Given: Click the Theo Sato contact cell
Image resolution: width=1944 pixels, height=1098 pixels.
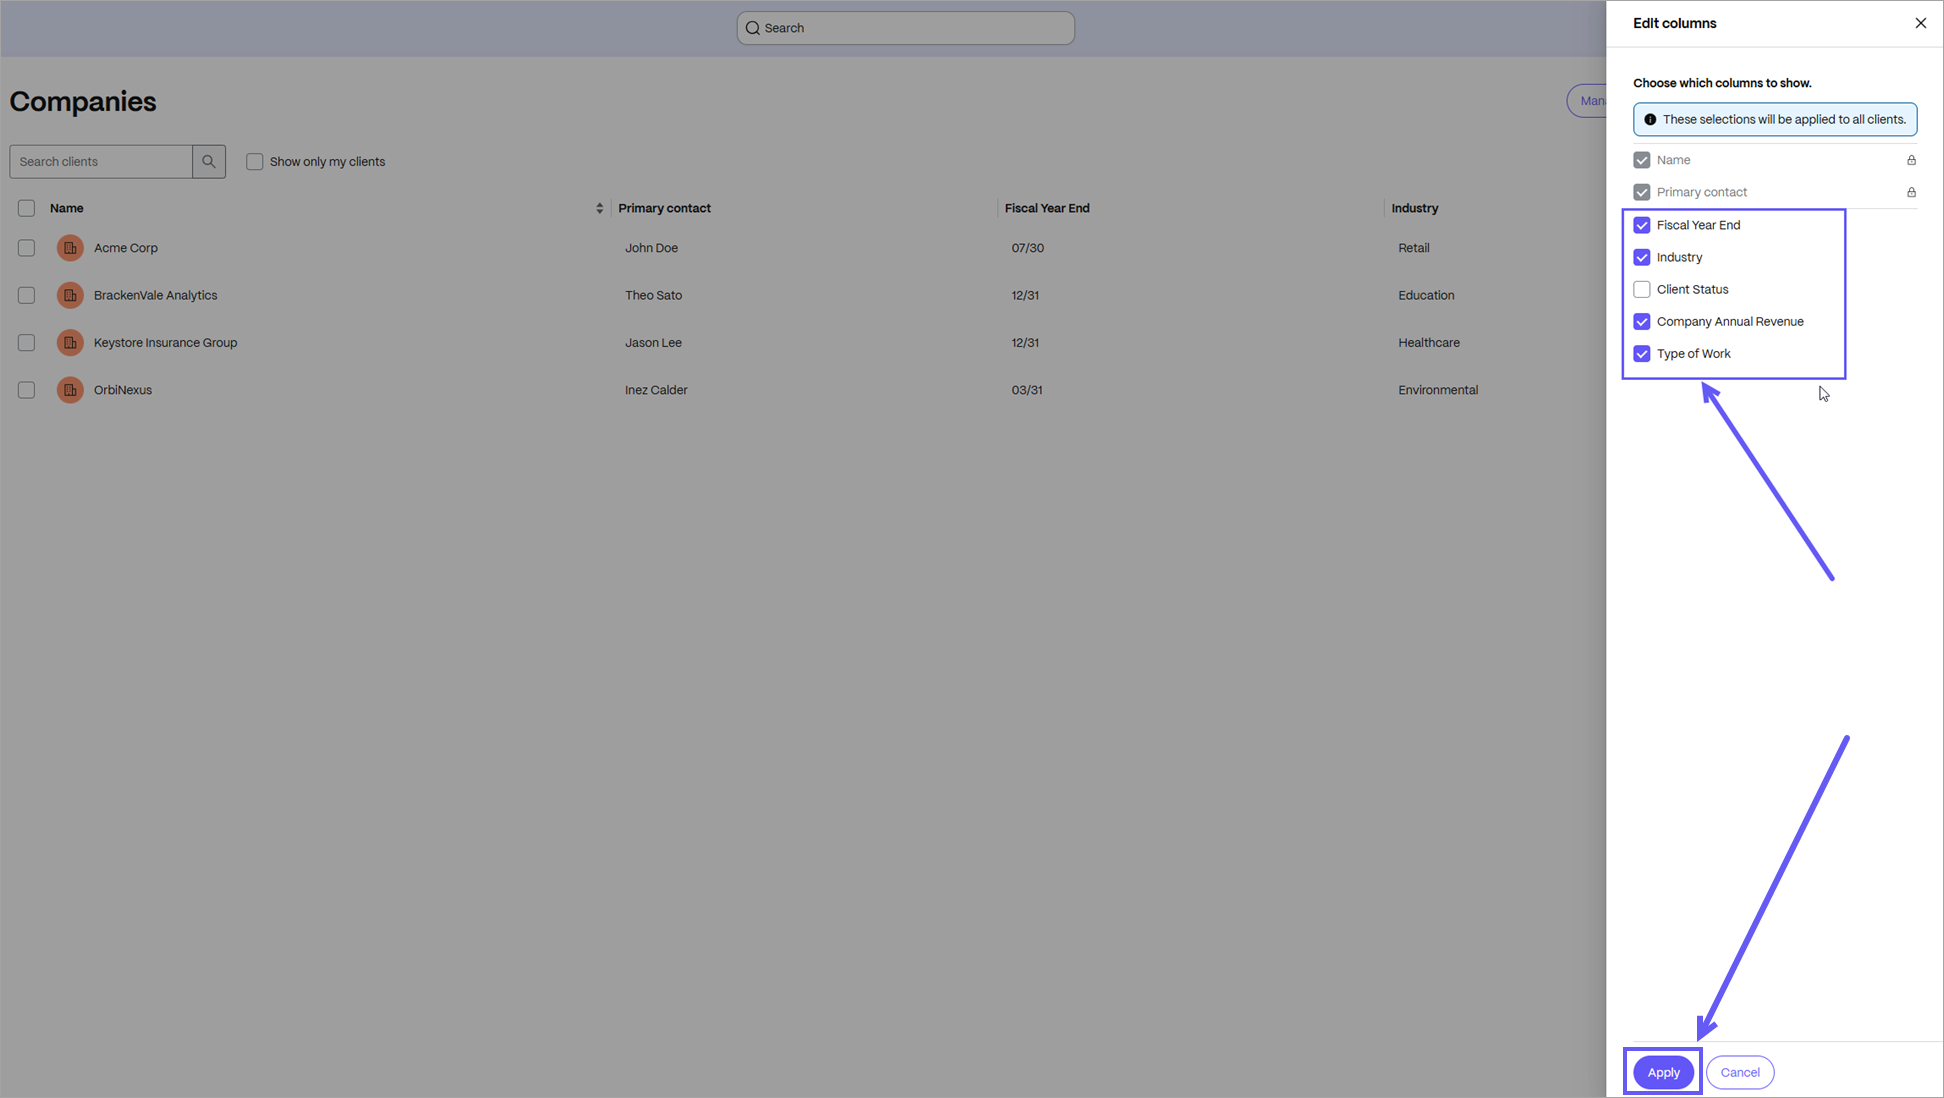Looking at the screenshot, I should [x=654, y=295].
